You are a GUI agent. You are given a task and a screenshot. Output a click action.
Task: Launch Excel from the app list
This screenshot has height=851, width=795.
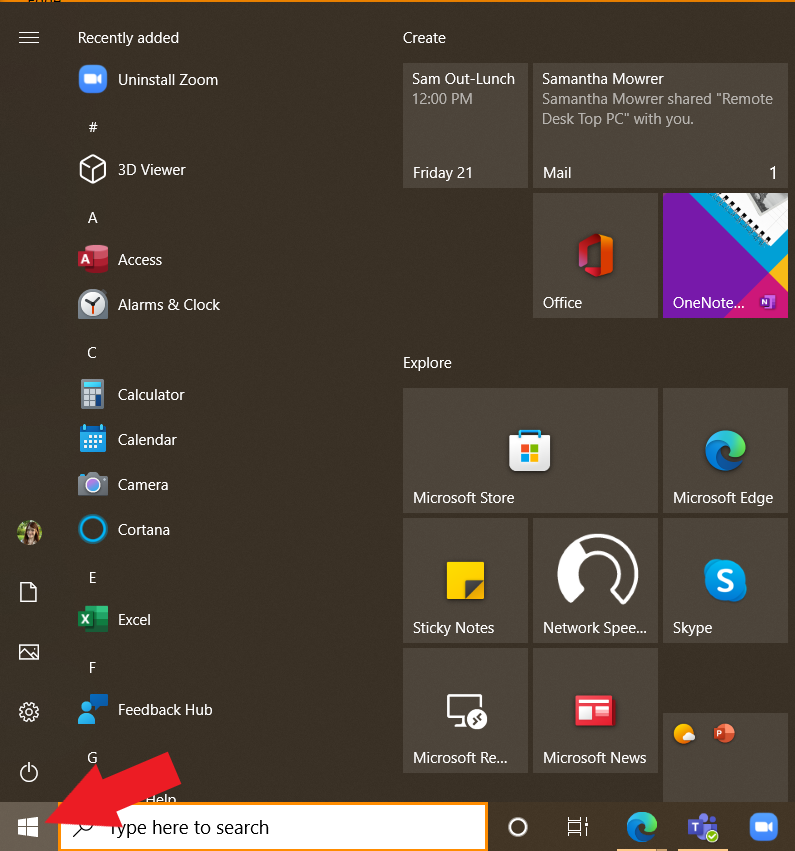point(115,620)
